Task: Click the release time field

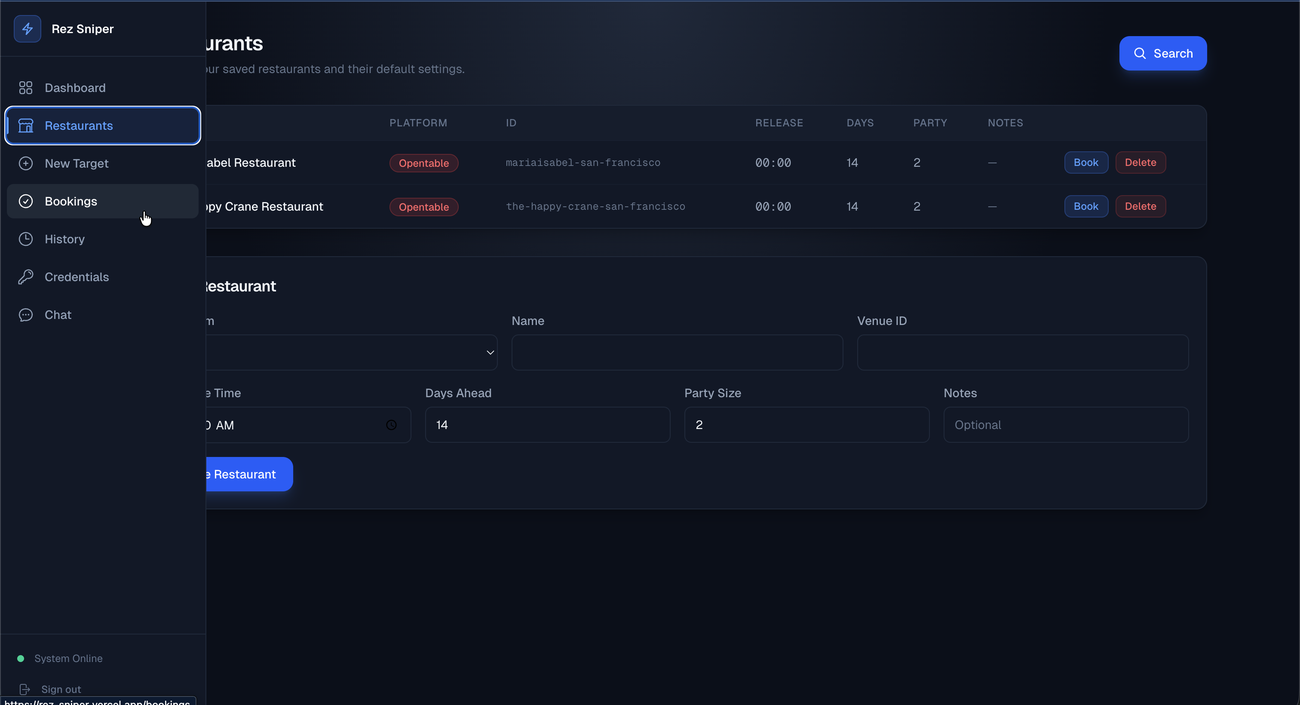Action: click(x=308, y=425)
